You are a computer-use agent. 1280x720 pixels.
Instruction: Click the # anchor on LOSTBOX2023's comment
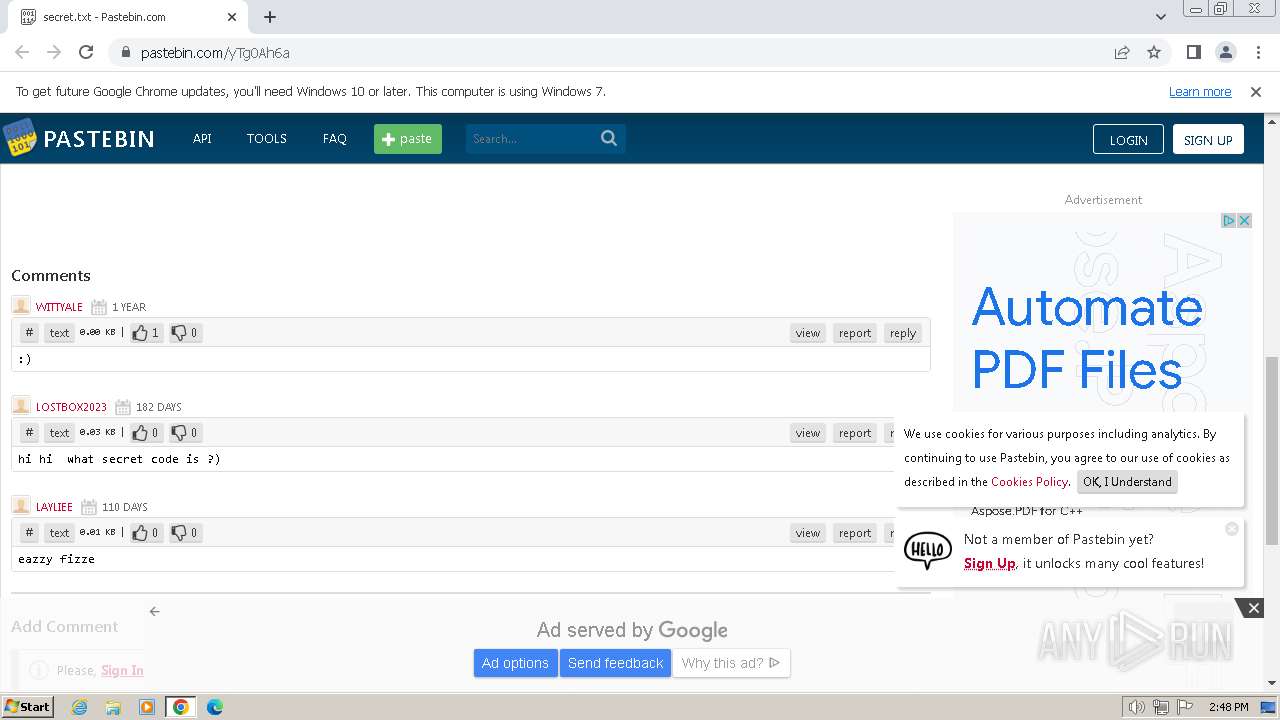pyautogui.click(x=29, y=433)
